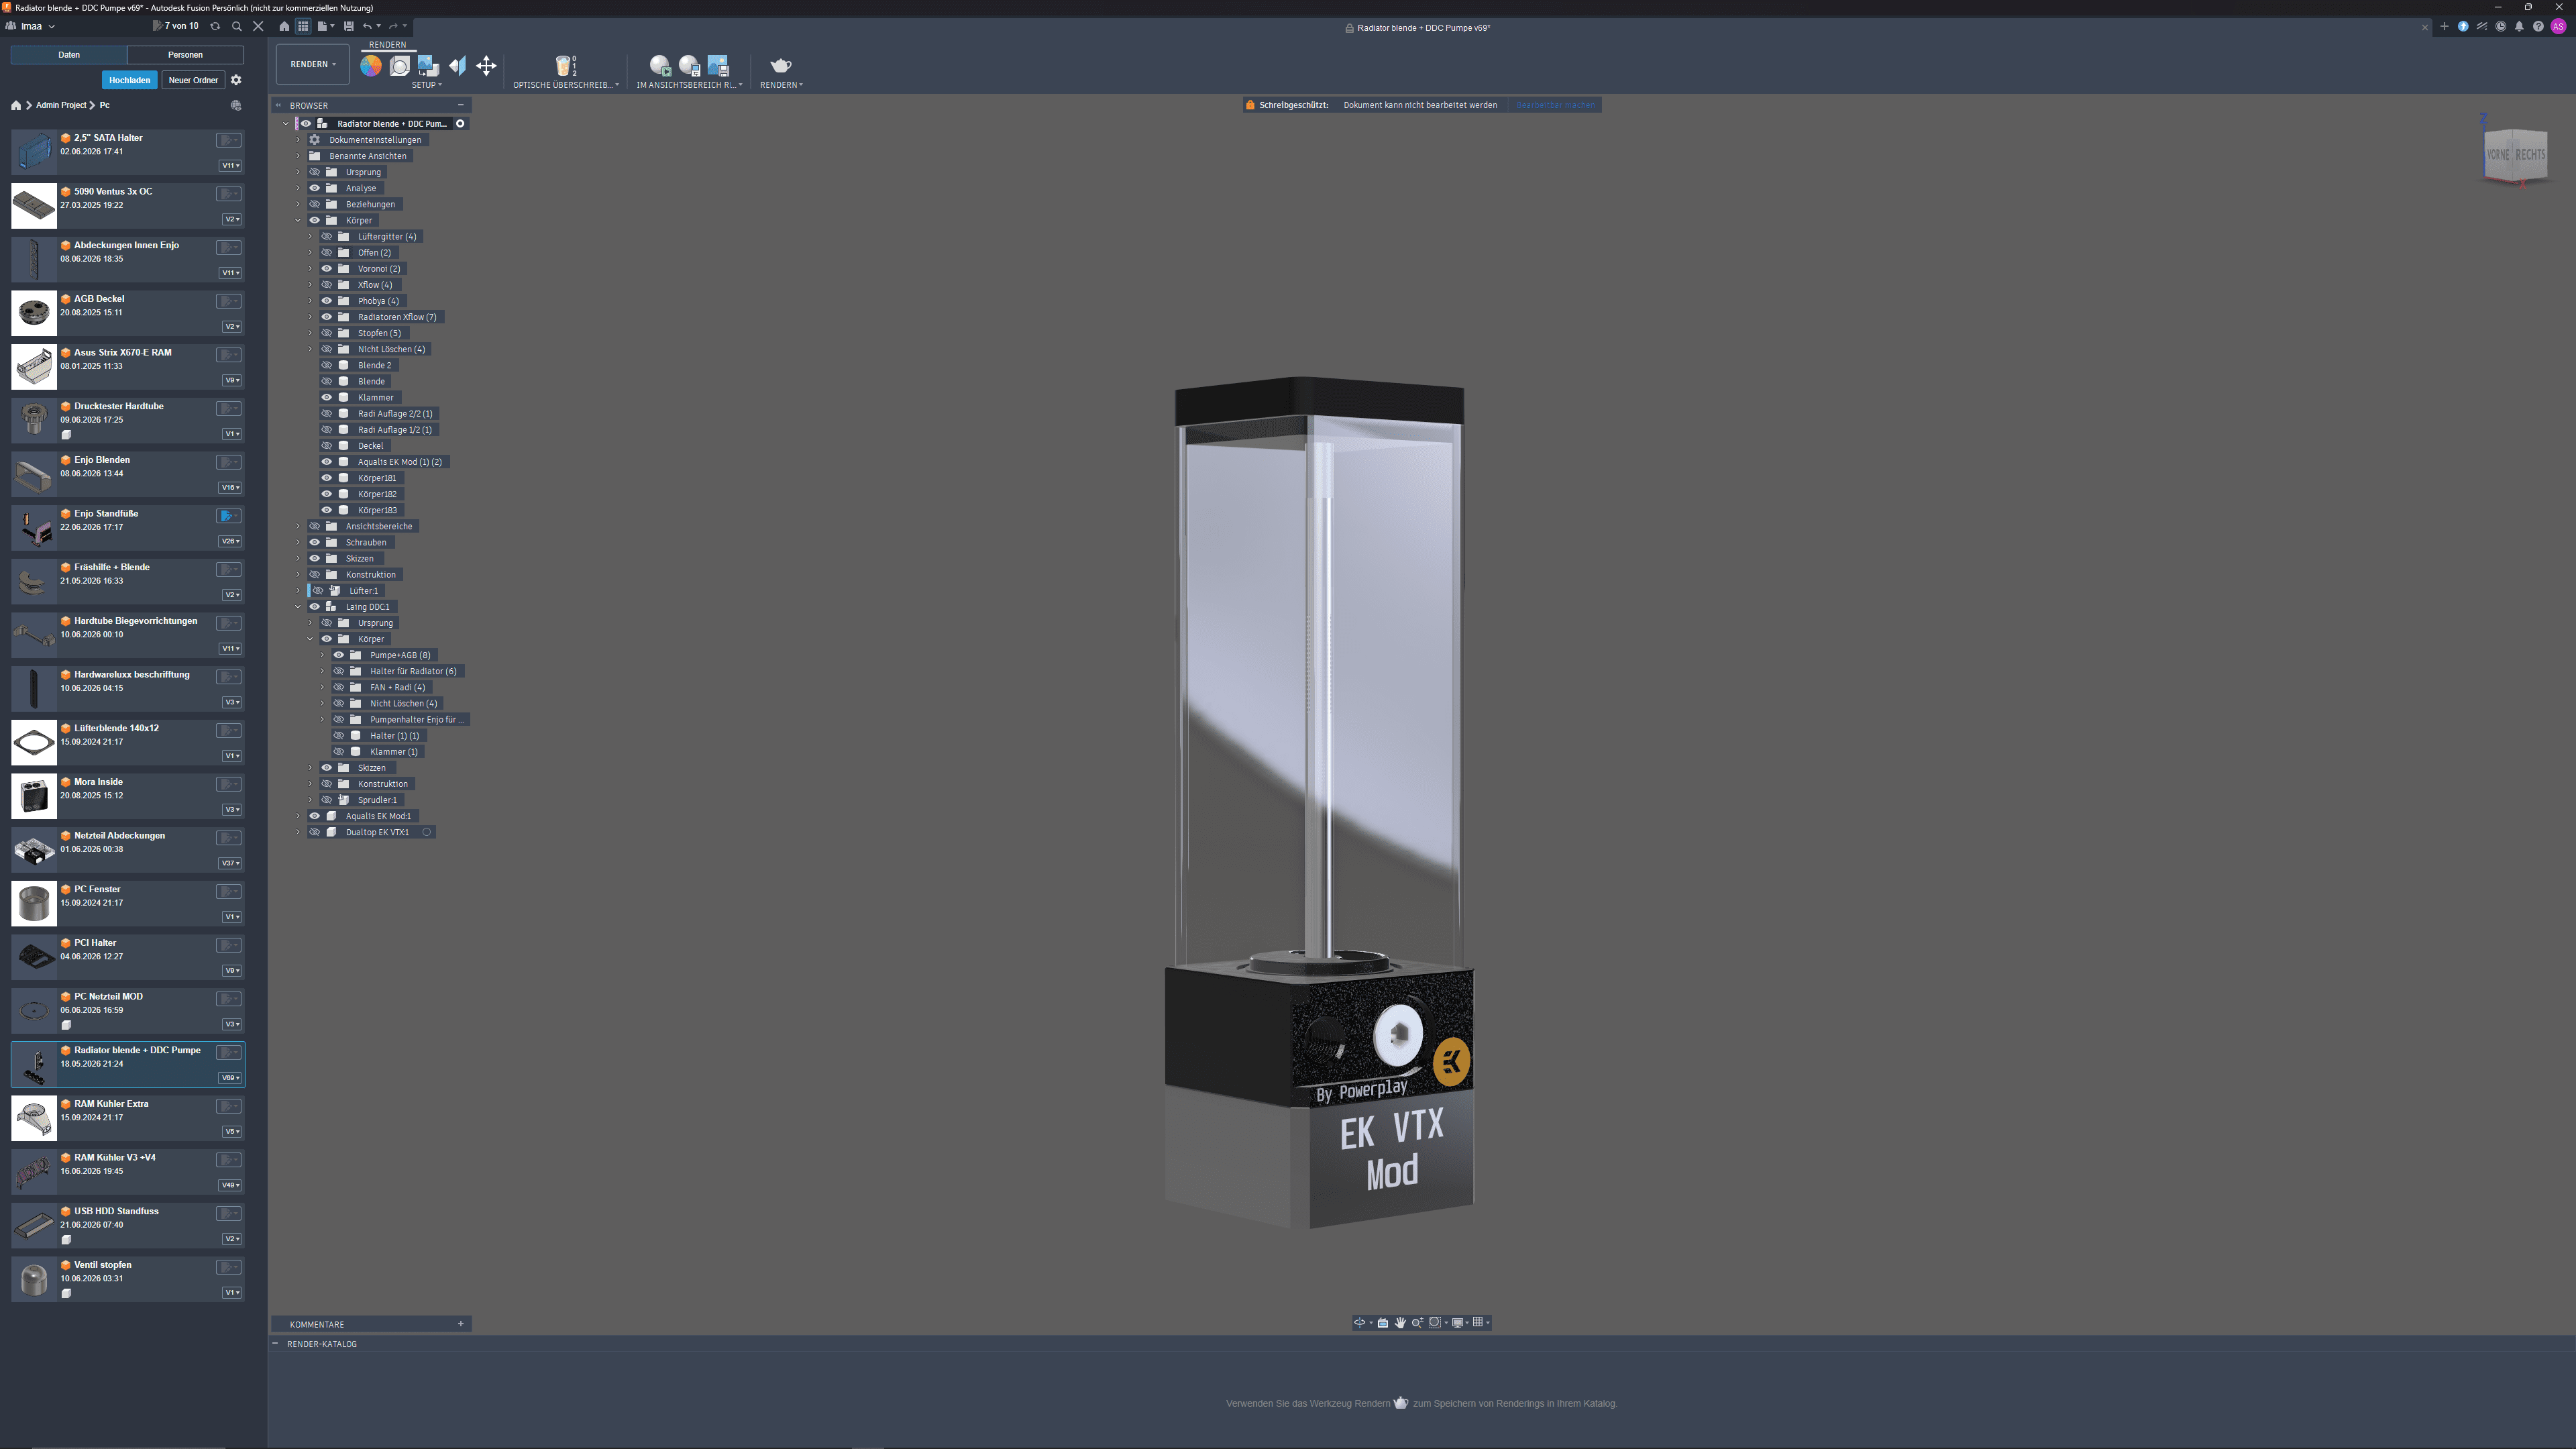Click the Undo arrow
The width and height of the screenshot is (2576, 1449).
[x=368, y=26]
